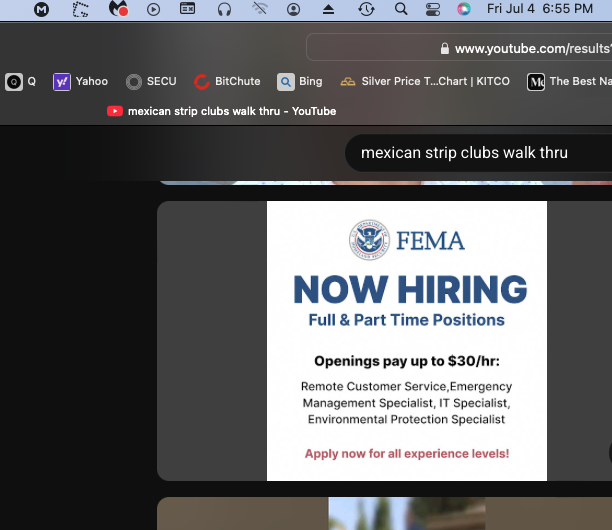Click the padlock icon in address bar

[x=445, y=48]
